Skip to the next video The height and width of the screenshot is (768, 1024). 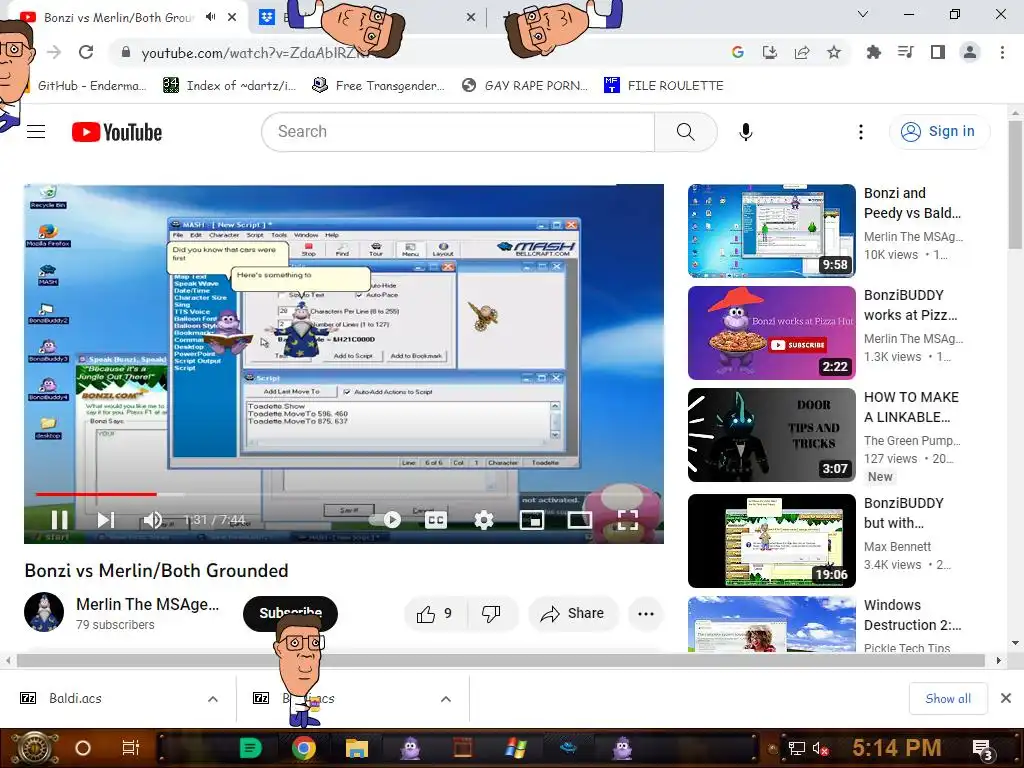pyautogui.click(x=106, y=520)
